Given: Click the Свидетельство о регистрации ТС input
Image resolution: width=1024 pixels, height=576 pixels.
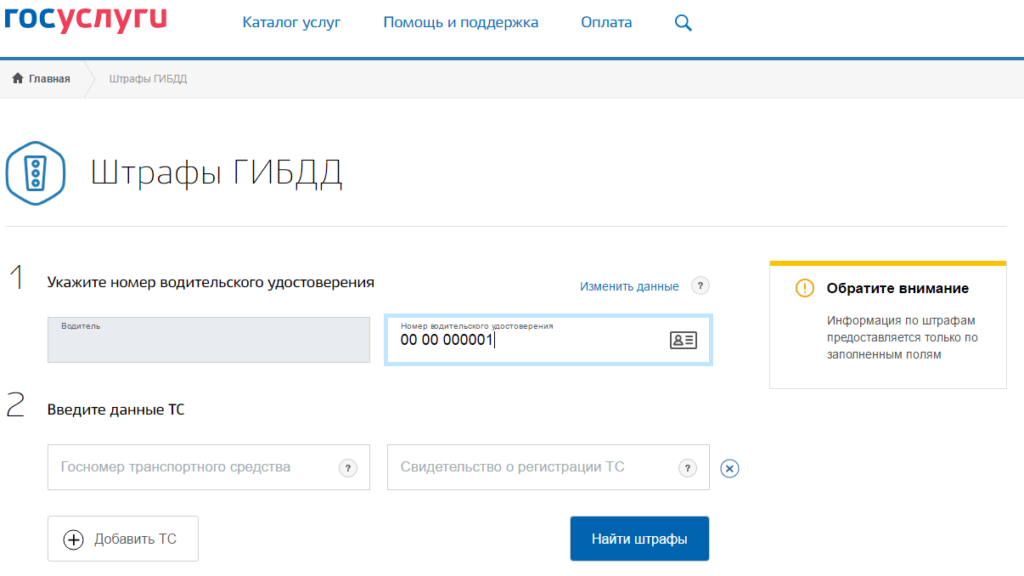Looking at the screenshot, I should [x=530, y=468].
